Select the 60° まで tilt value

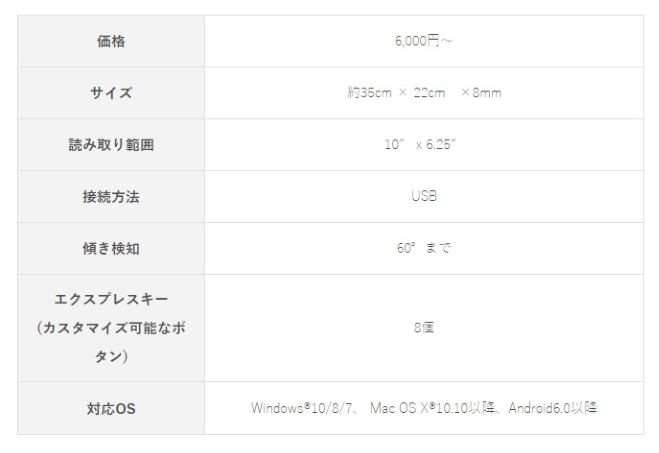tap(424, 249)
